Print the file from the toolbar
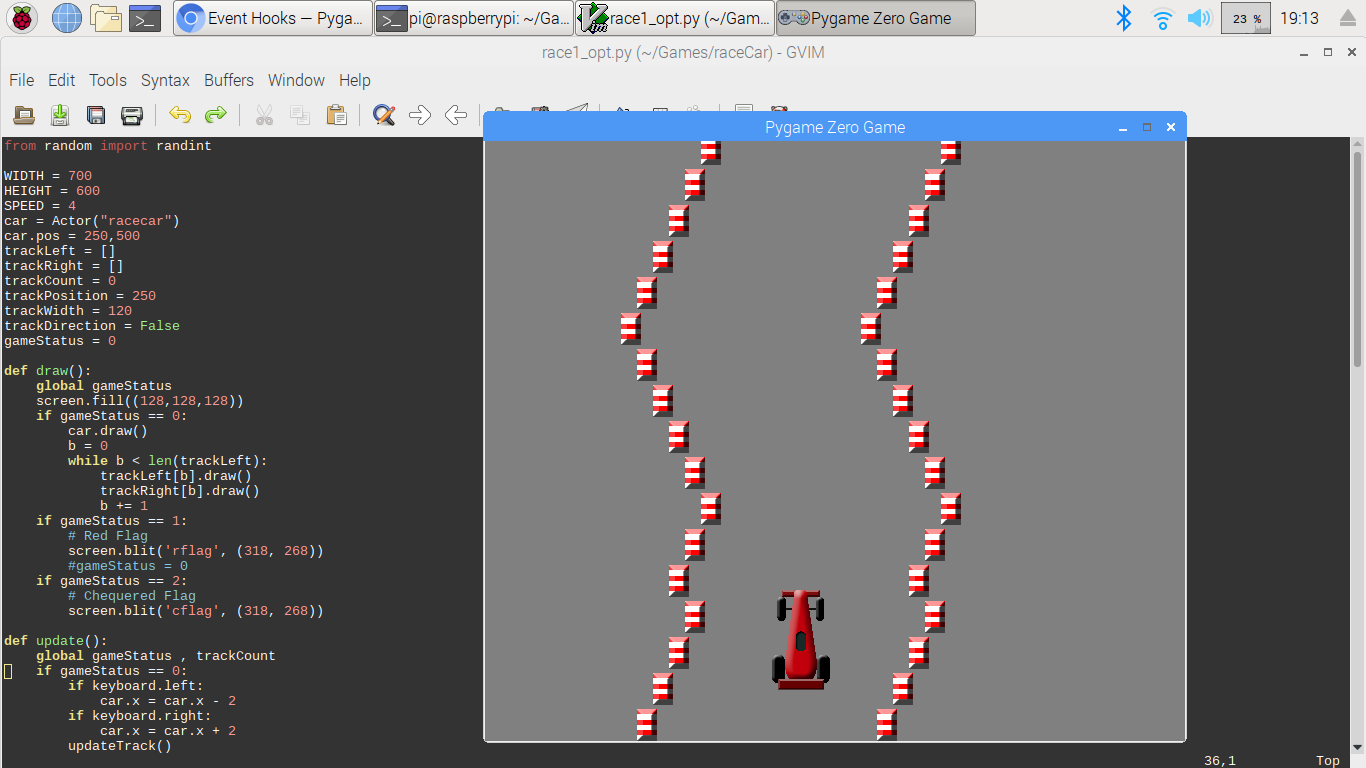This screenshot has height=768, width=1366. point(131,115)
